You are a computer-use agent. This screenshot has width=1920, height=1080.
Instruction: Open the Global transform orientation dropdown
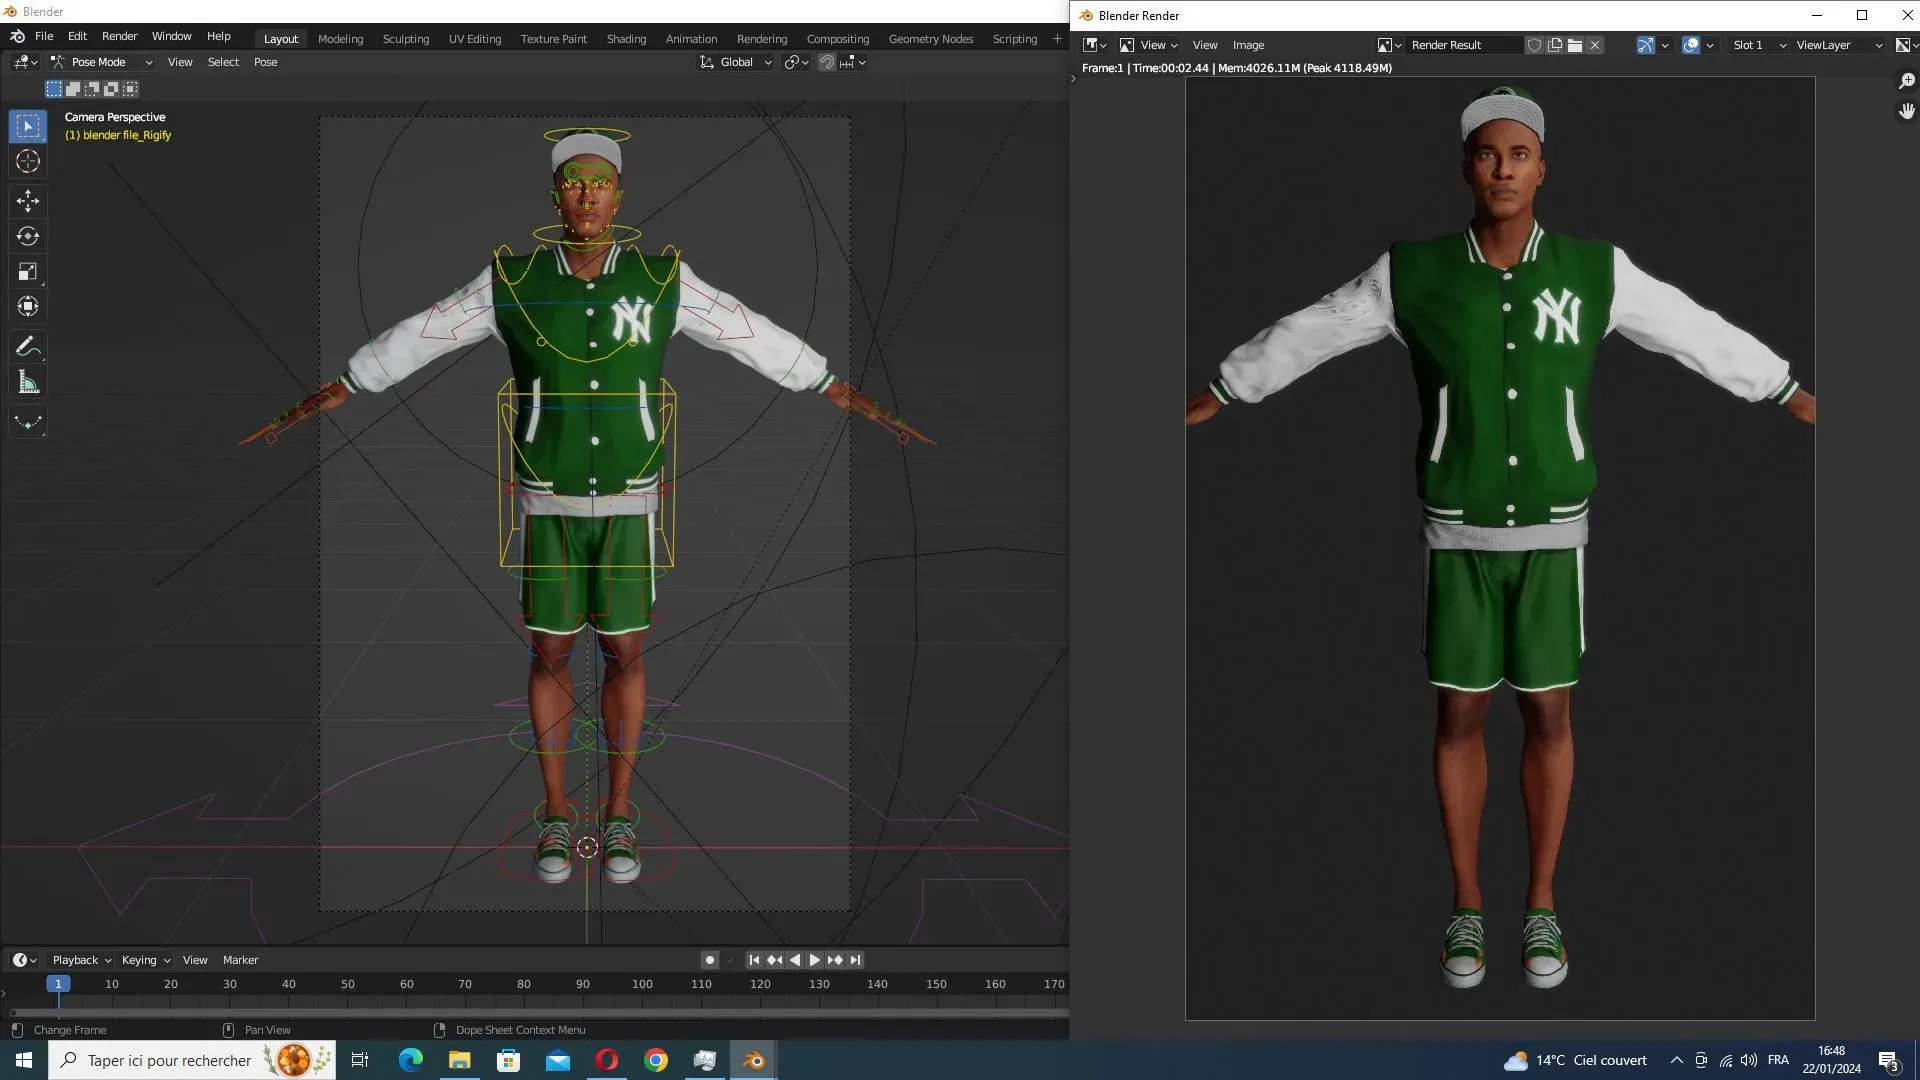click(736, 62)
